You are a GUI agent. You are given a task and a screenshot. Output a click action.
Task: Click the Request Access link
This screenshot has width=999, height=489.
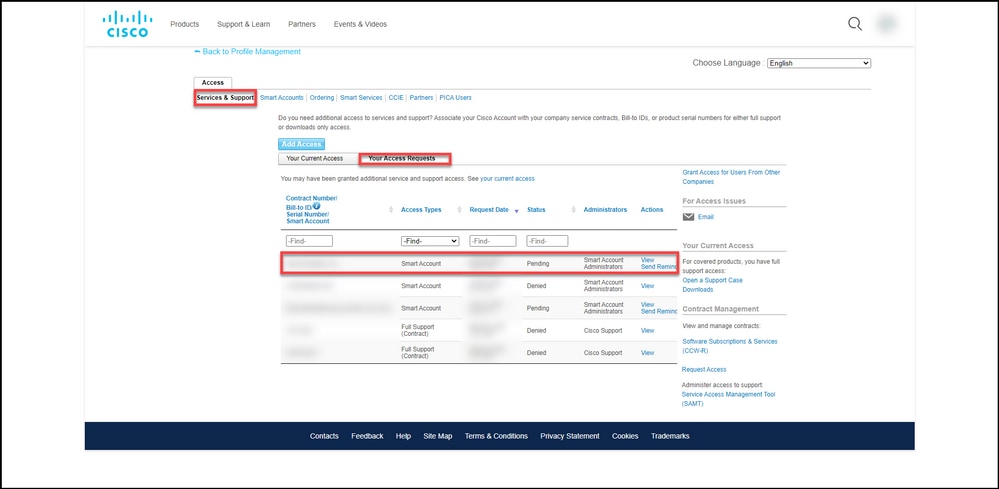[704, 369]
